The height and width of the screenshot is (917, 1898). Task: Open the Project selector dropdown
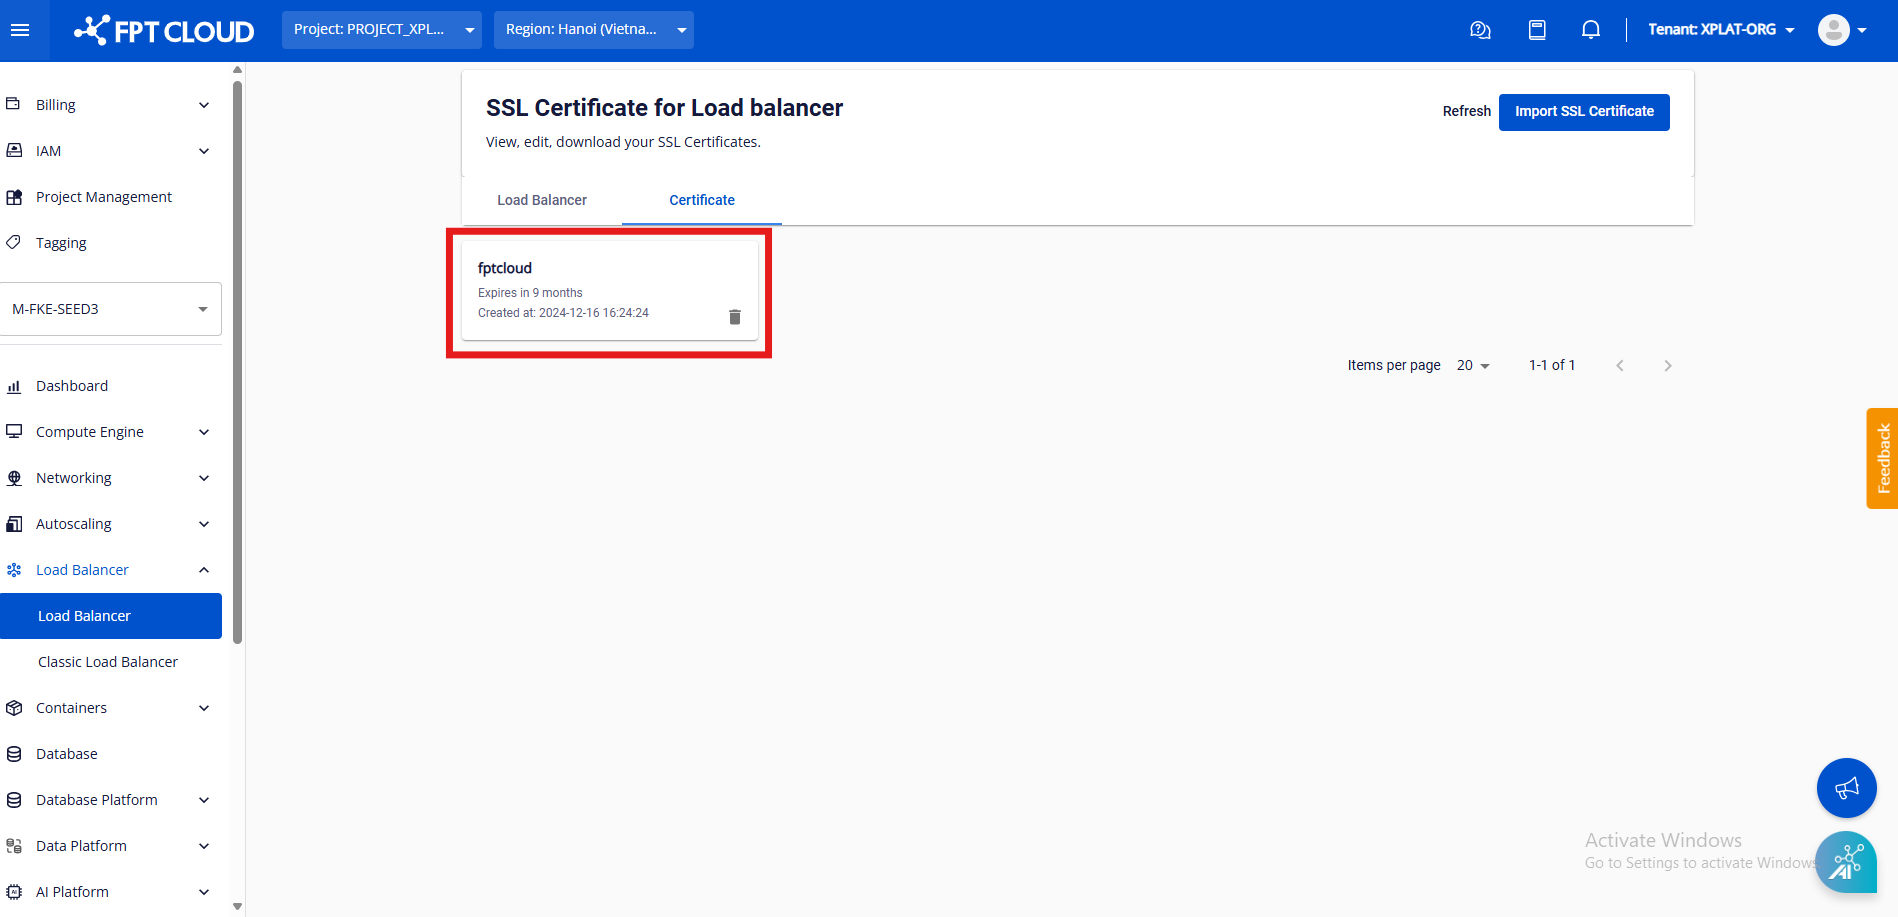click(381, 30)
